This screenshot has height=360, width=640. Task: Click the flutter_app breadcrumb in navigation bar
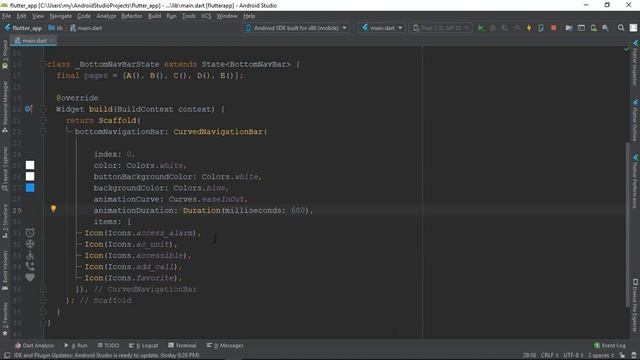click(23, 28)
